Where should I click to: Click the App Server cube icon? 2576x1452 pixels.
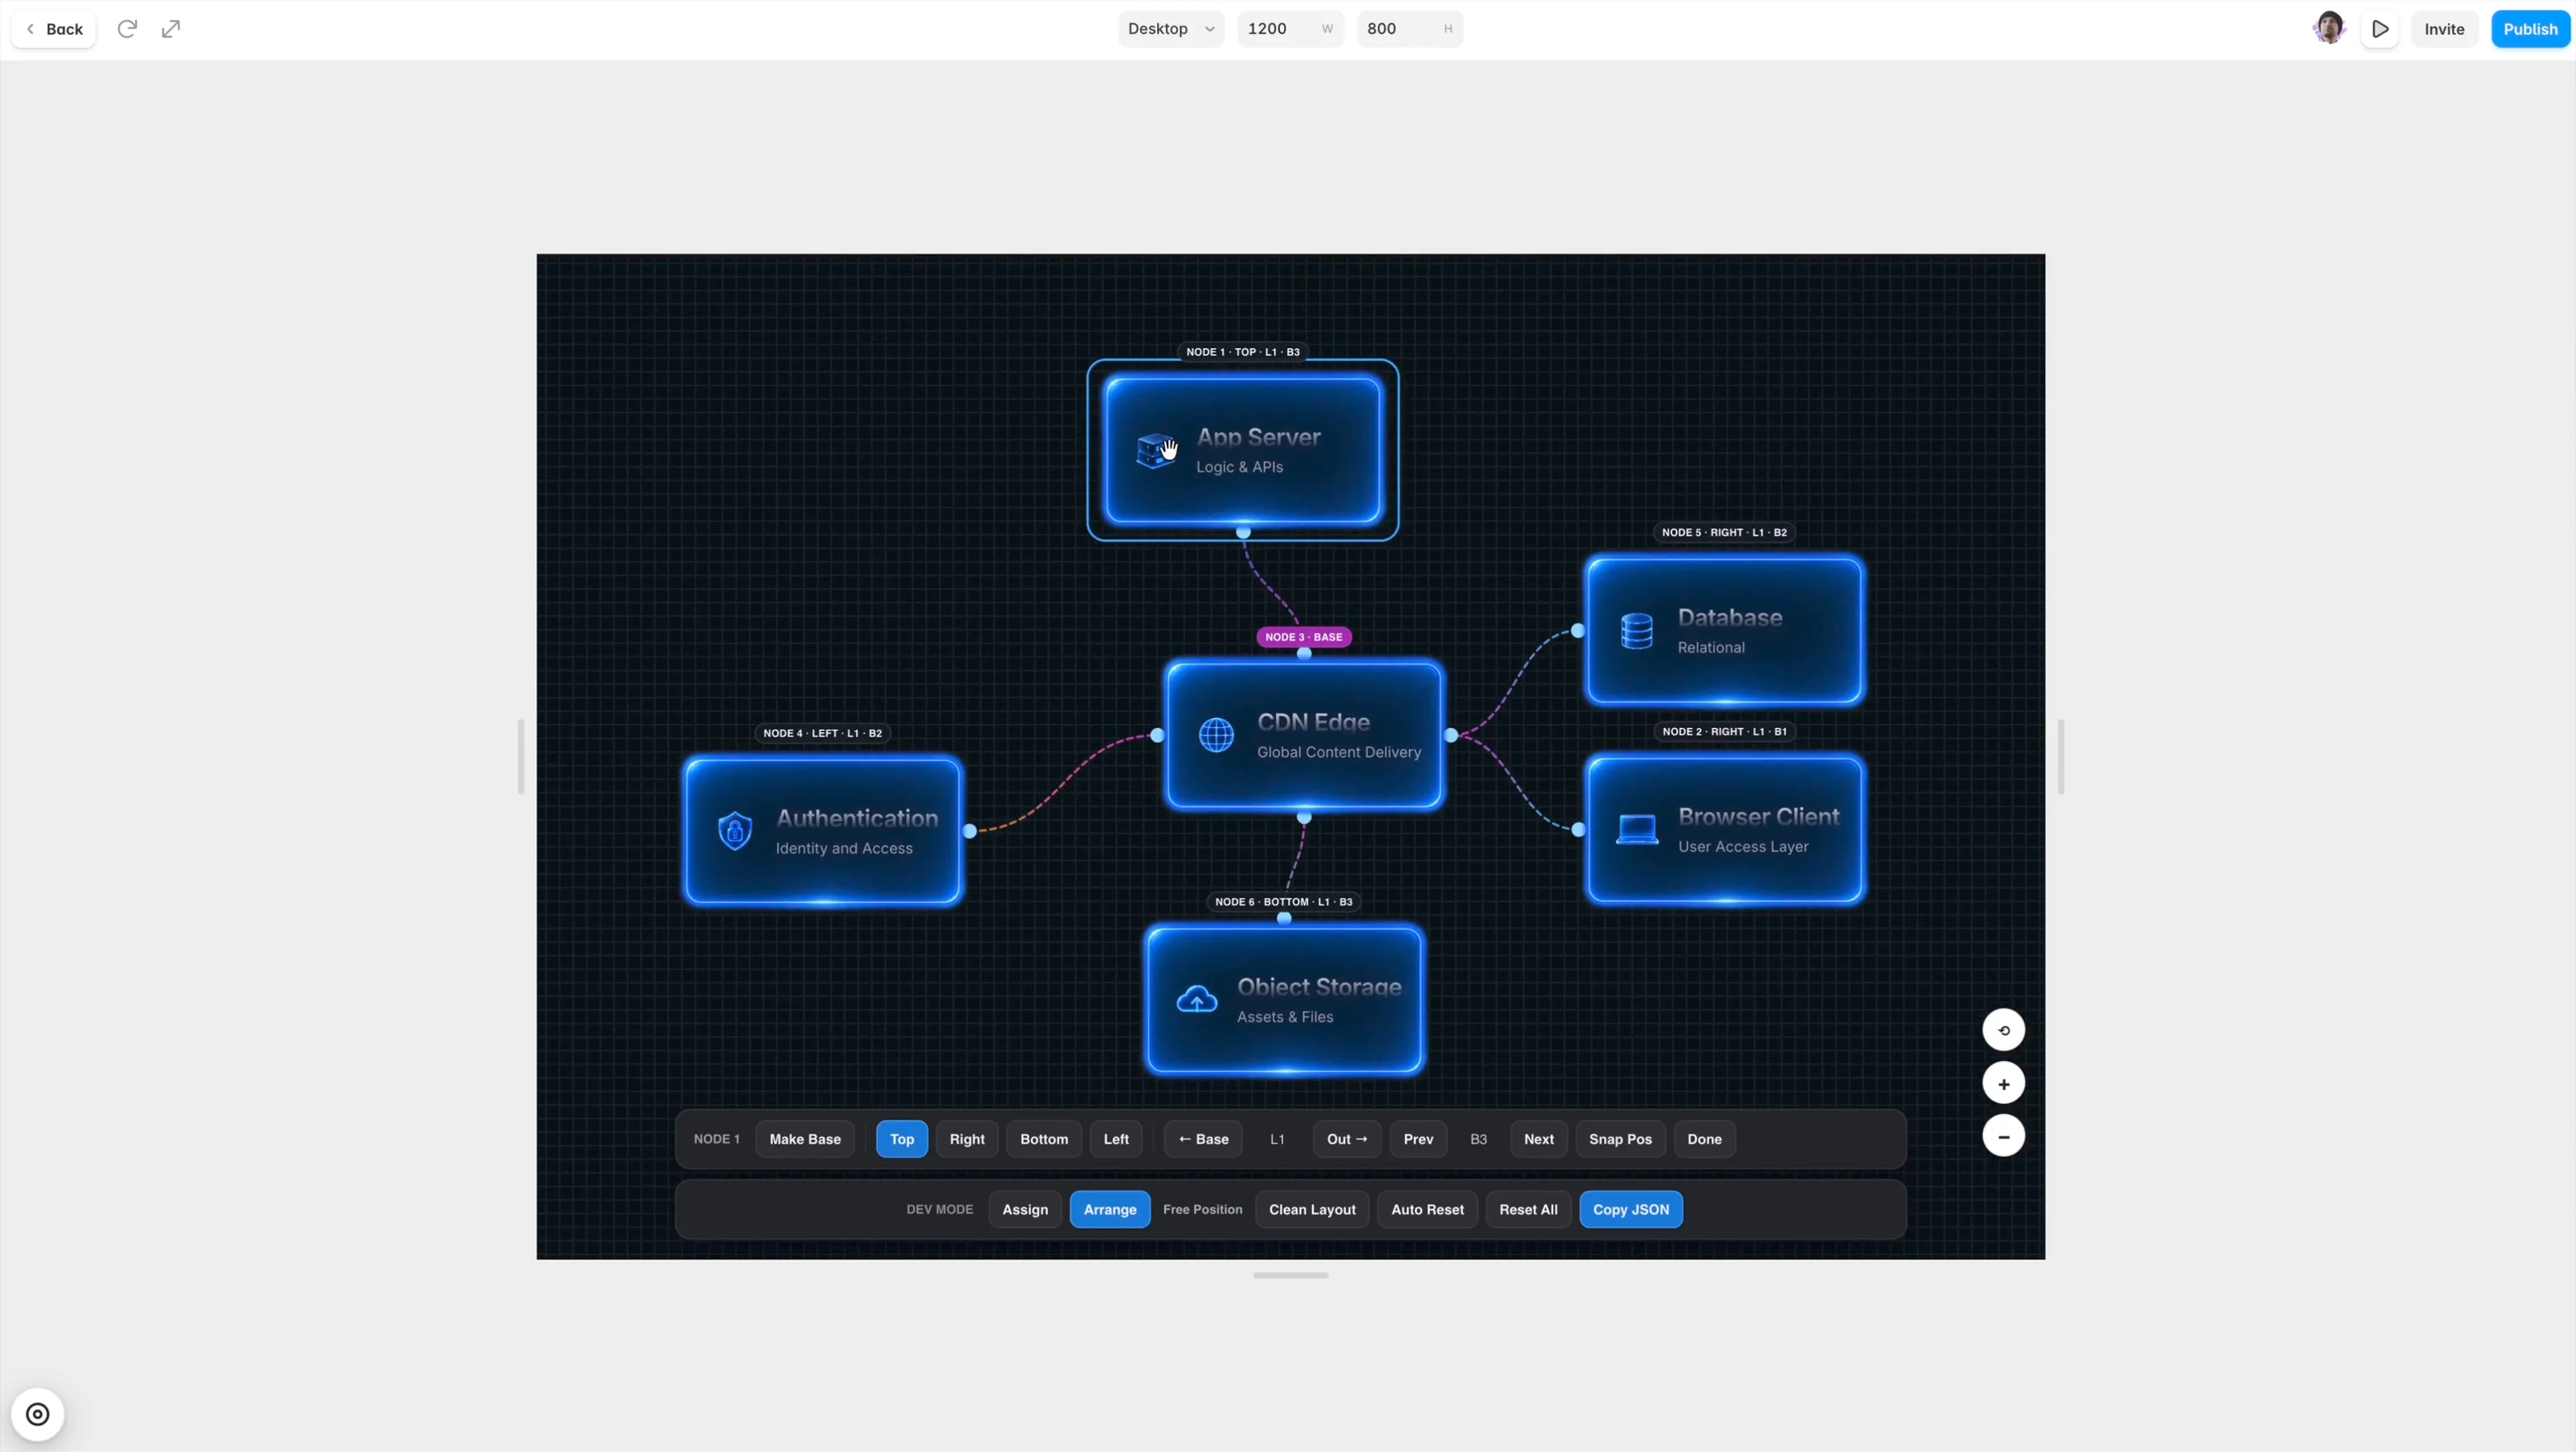(x=1155, y=450)
